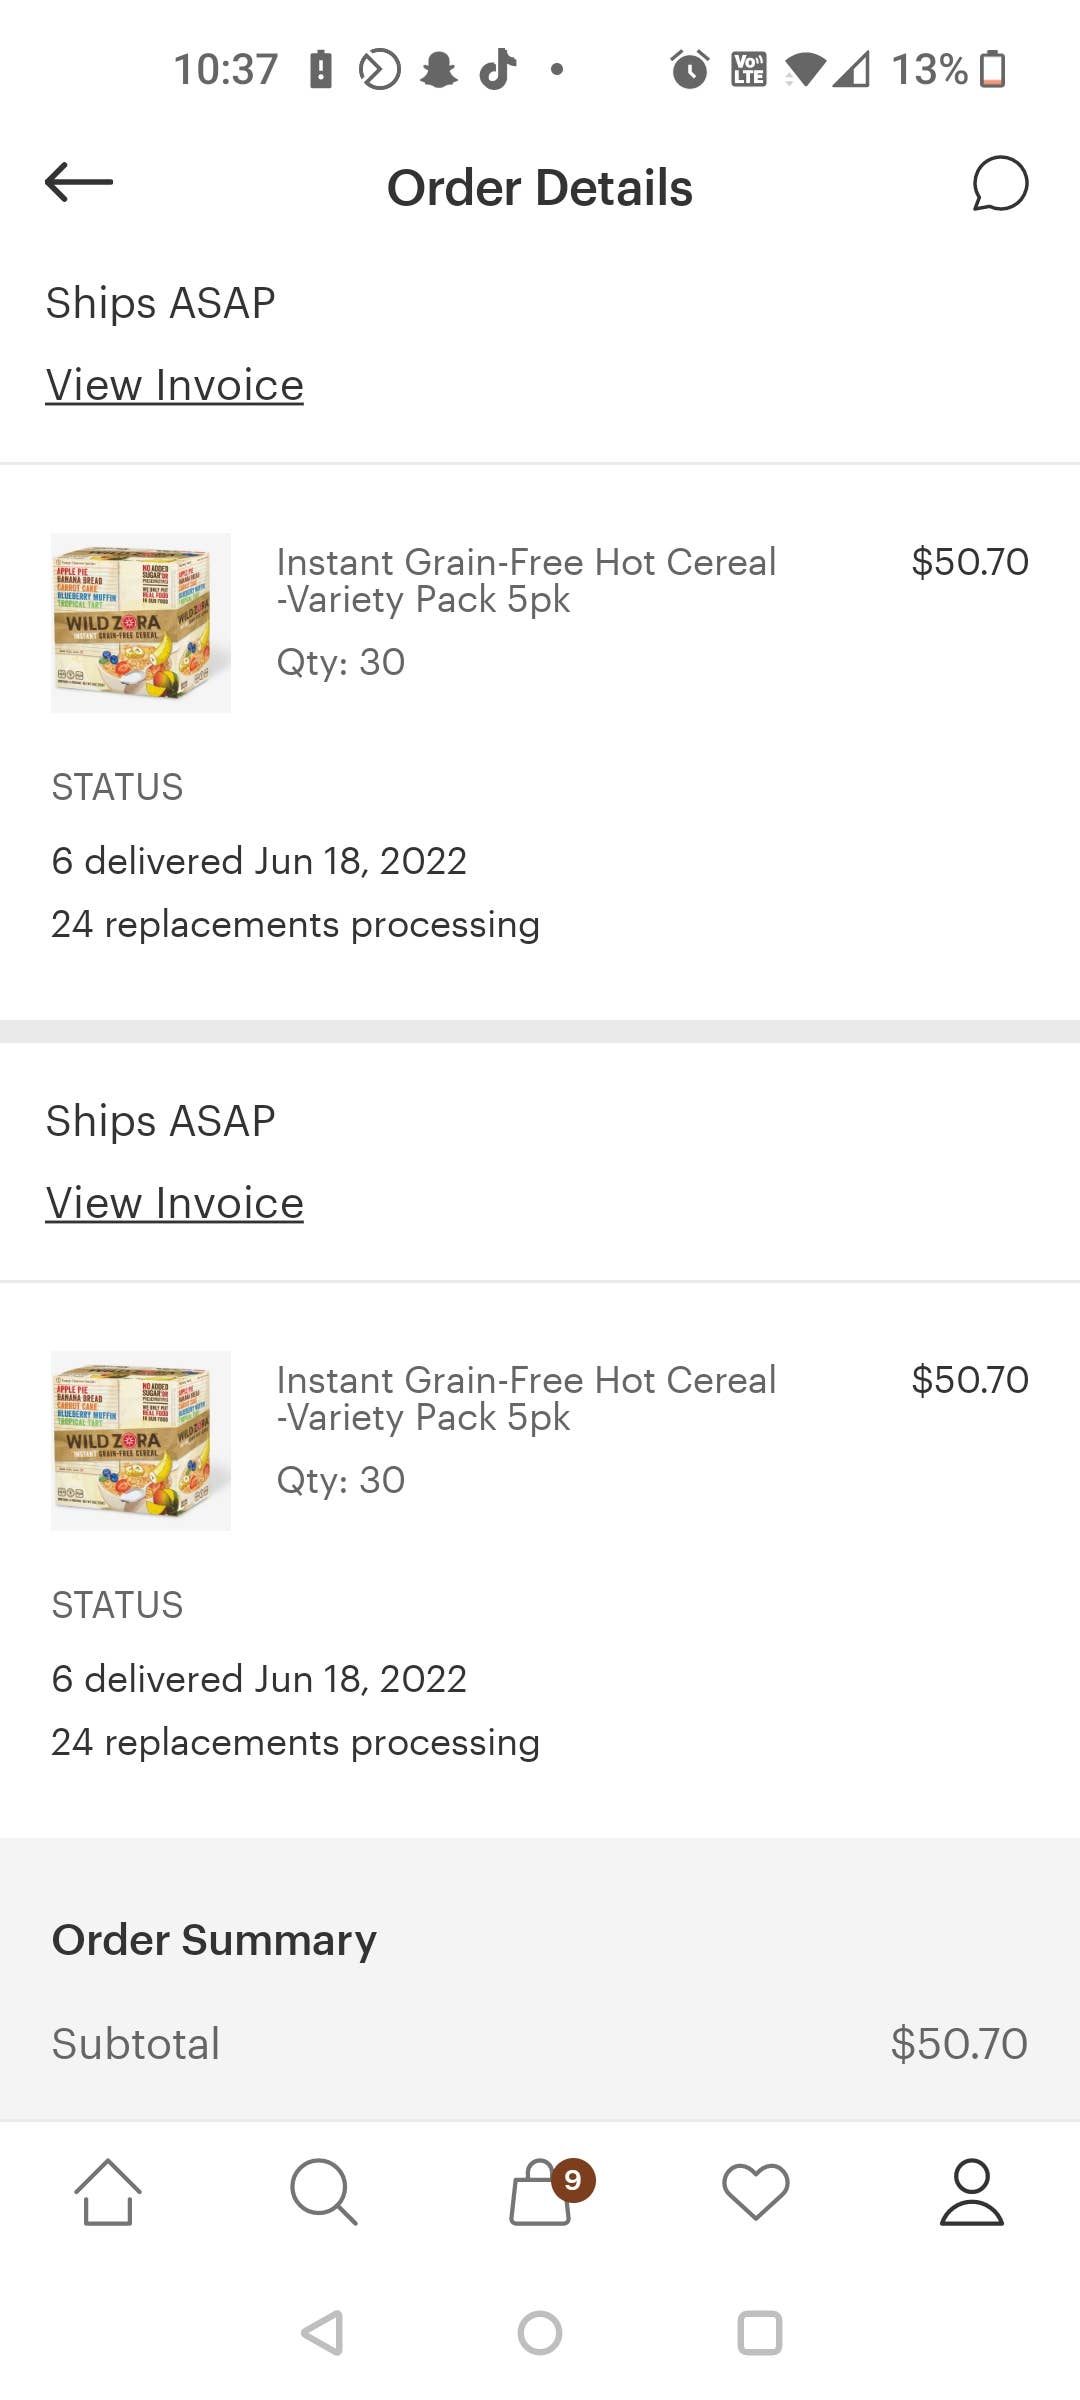
Task: Tap the Order Summary heading
Action: pos(214,1940)
